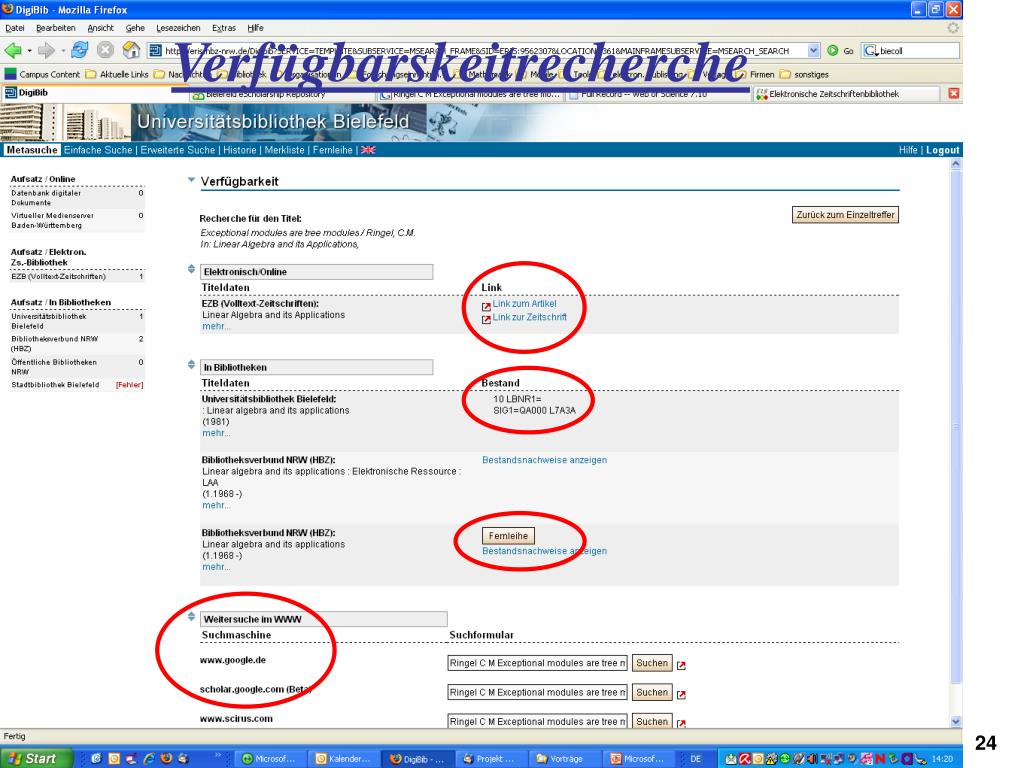The height and width of the screenshot is (768, 1024).
Task: Launch Firefox from the quick launch bar
Action: click(x=166, y=758)
